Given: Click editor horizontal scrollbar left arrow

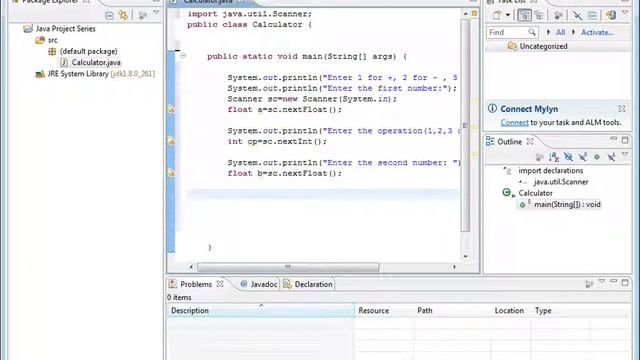Looking at the screenshot, I should (x=191, y=267).
